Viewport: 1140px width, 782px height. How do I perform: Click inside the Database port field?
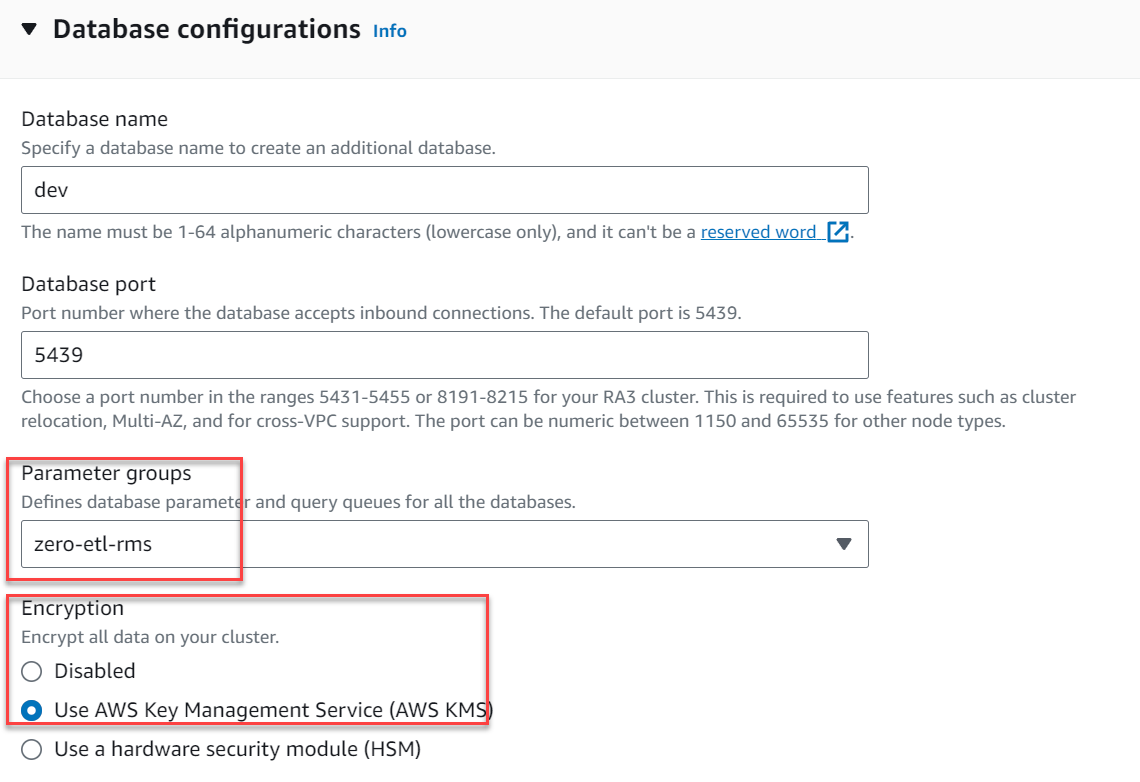pos(444,355)
